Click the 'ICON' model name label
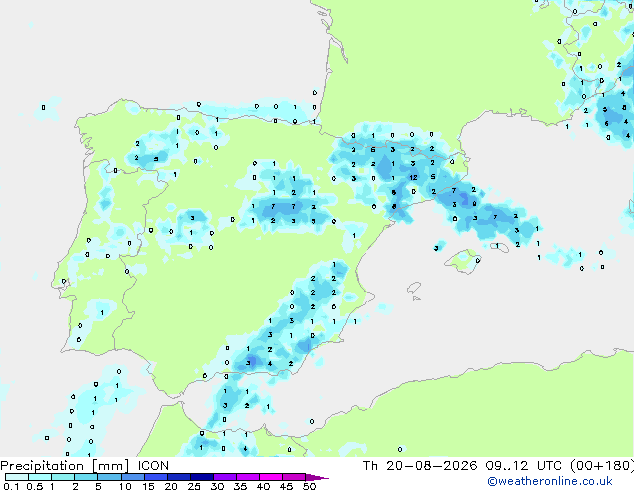634x490 pixels. (x=153, y=466)
